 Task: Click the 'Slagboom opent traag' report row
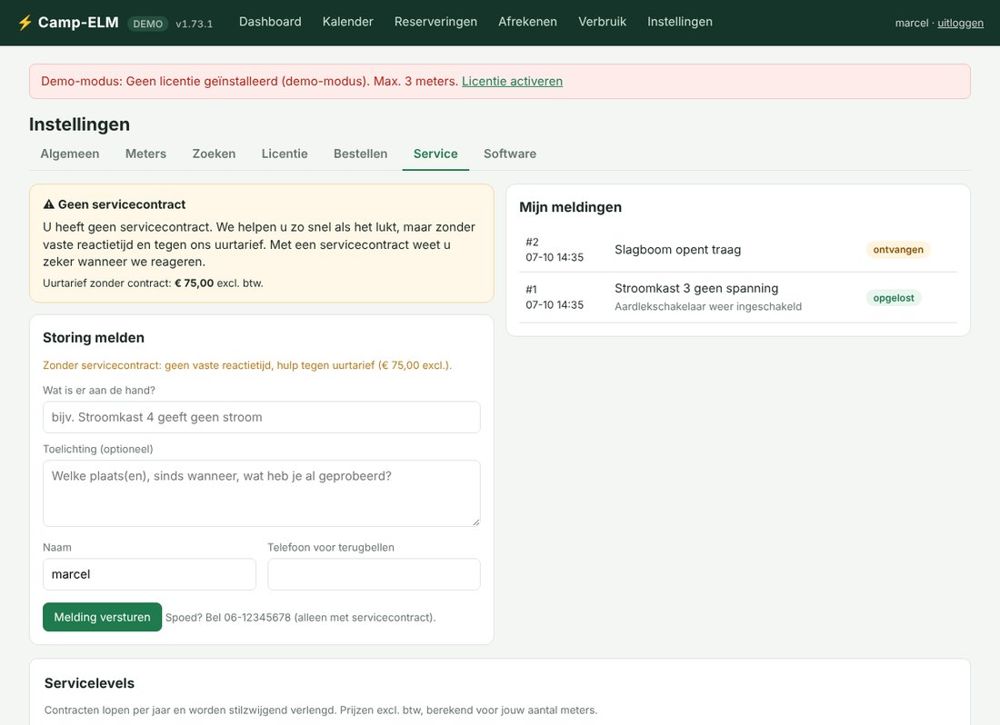point(738,249)
